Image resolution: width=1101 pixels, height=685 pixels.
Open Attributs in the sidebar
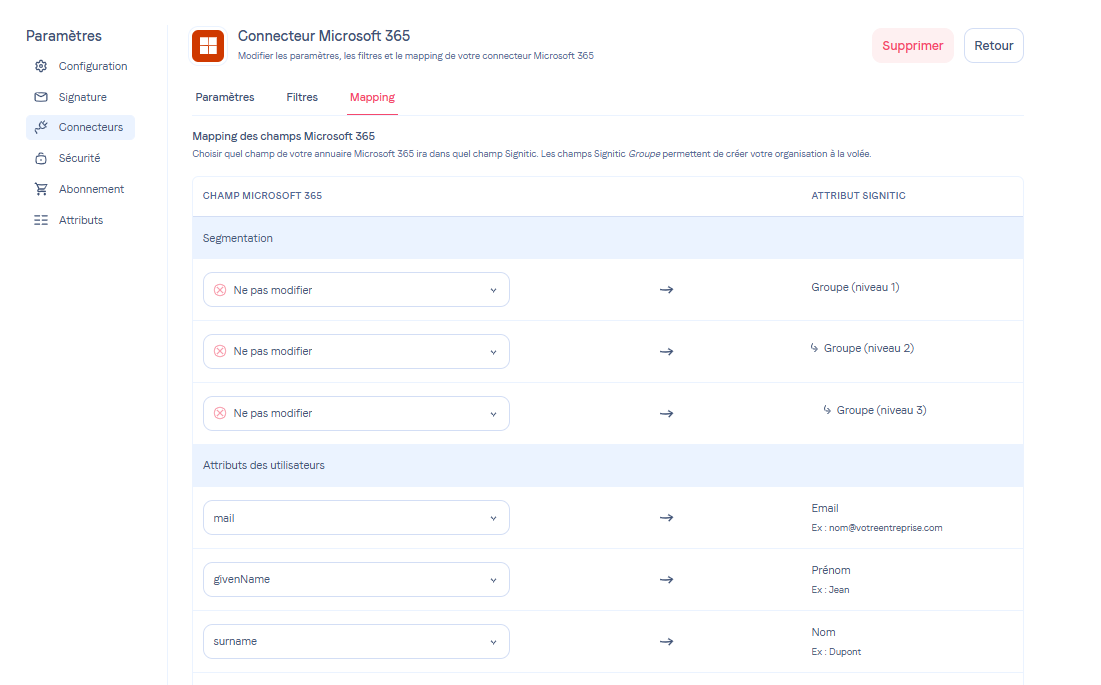click(81, 220)
